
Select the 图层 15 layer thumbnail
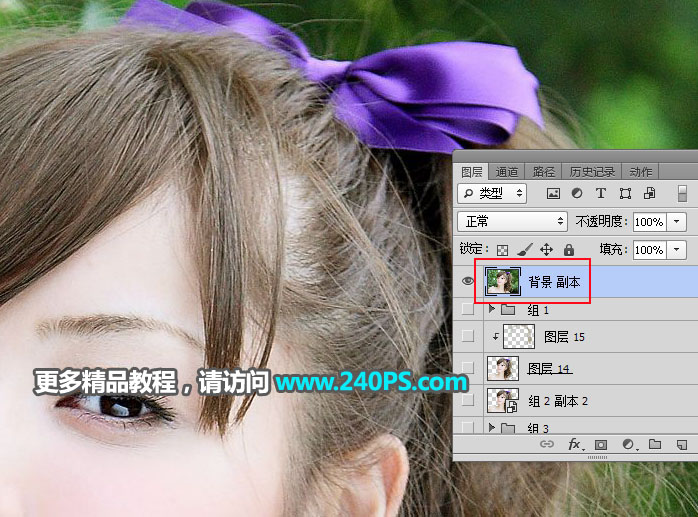pyautogui.click(x=519, y=336)
